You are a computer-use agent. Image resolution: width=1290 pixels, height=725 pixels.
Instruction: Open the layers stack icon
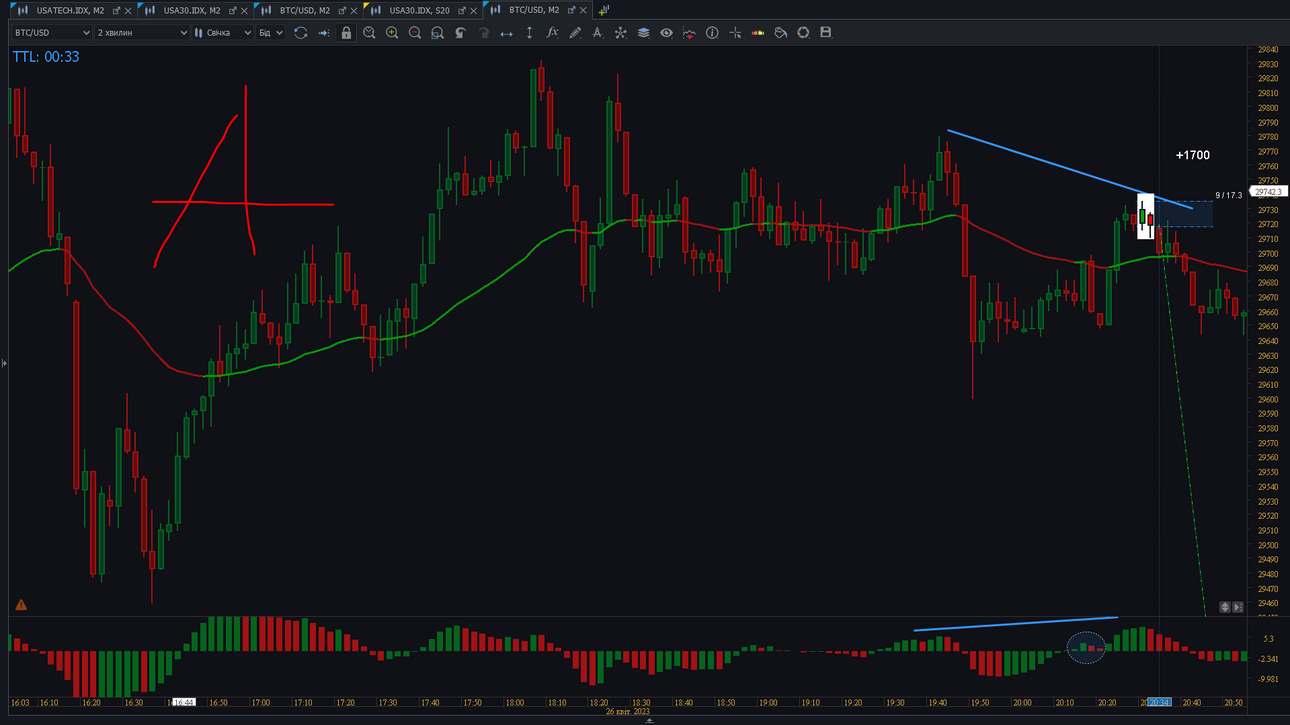point(643,33)
